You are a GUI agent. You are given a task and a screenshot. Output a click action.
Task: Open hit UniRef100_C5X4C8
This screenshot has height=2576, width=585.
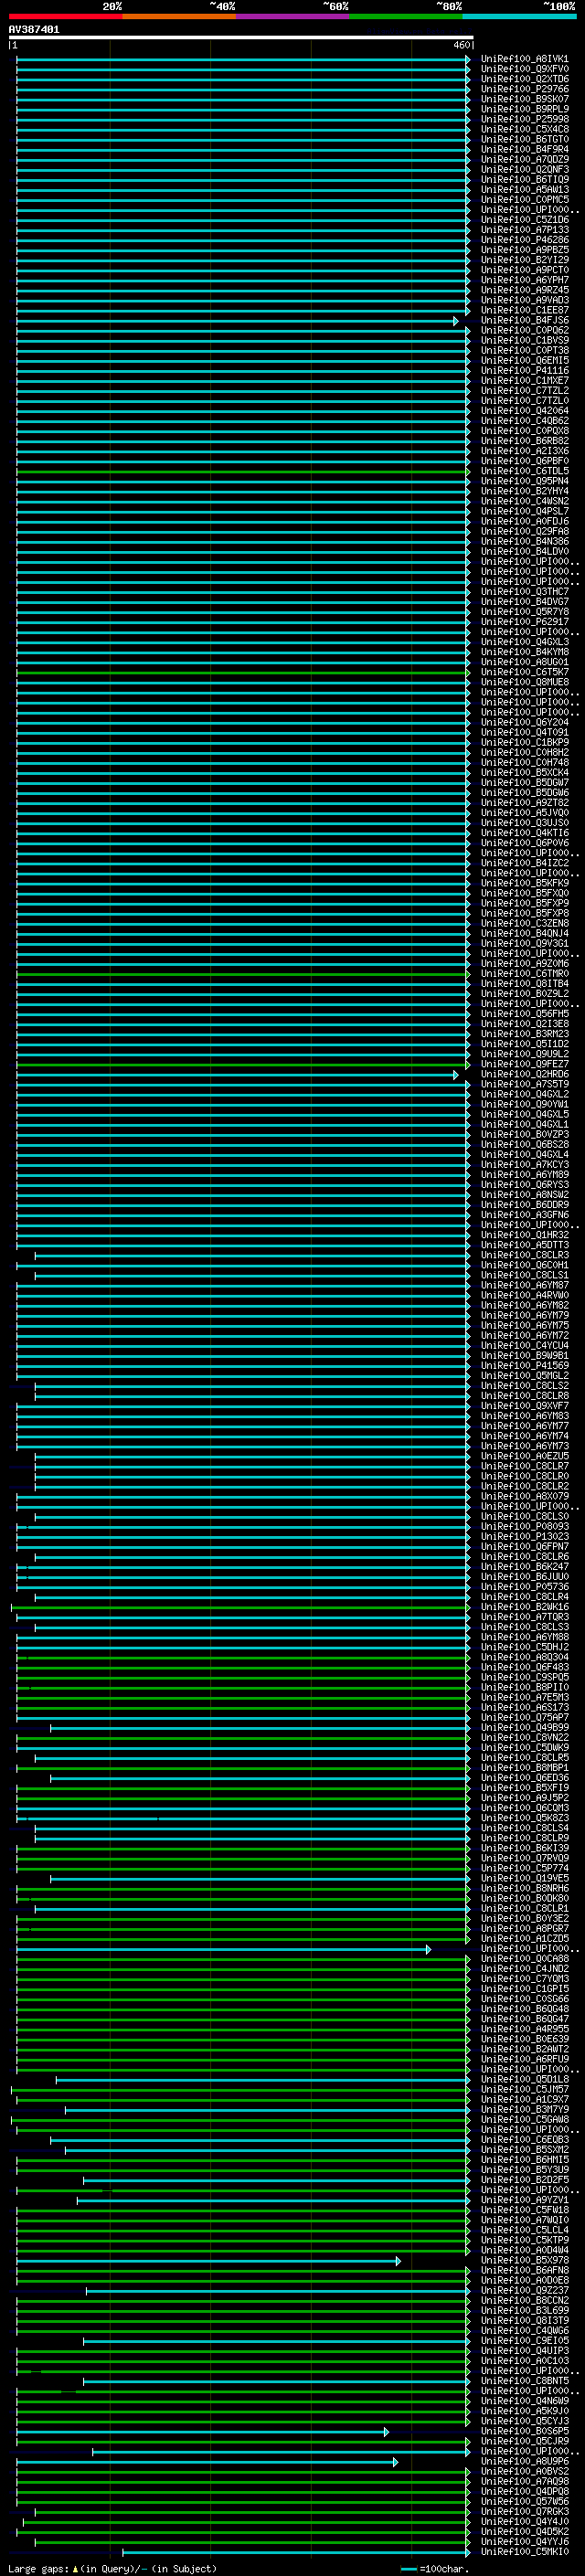click(524, 129)
